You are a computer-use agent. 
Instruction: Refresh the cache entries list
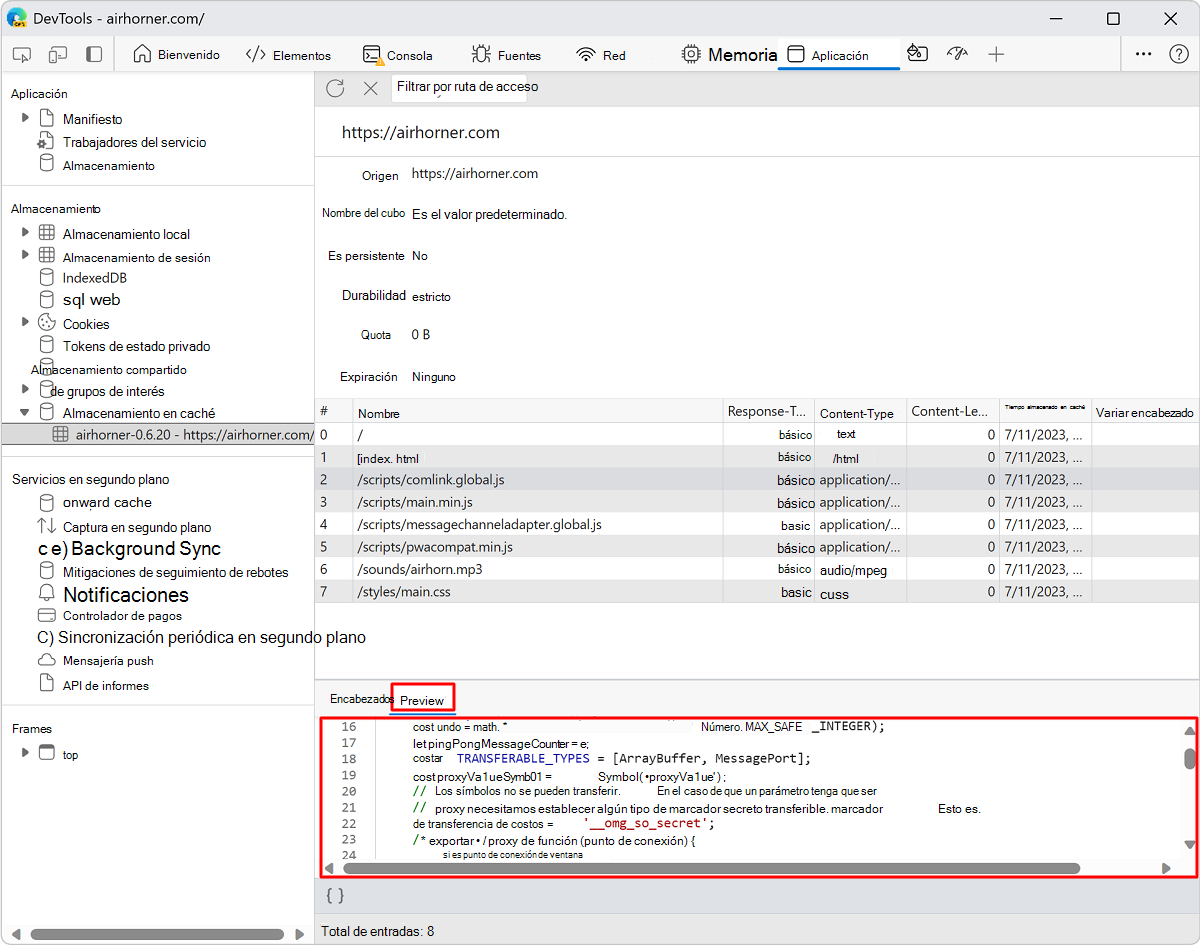coord(335,88)
